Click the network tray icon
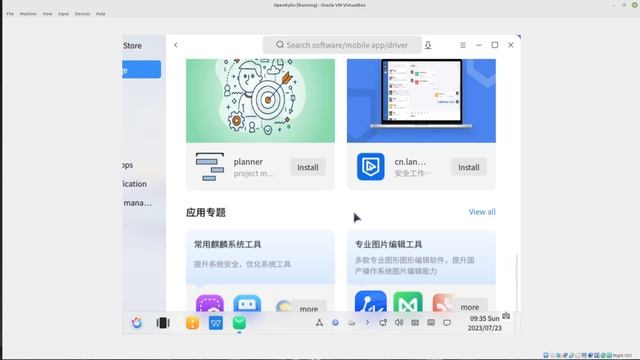640x360 pixels. tap(383, 323)
